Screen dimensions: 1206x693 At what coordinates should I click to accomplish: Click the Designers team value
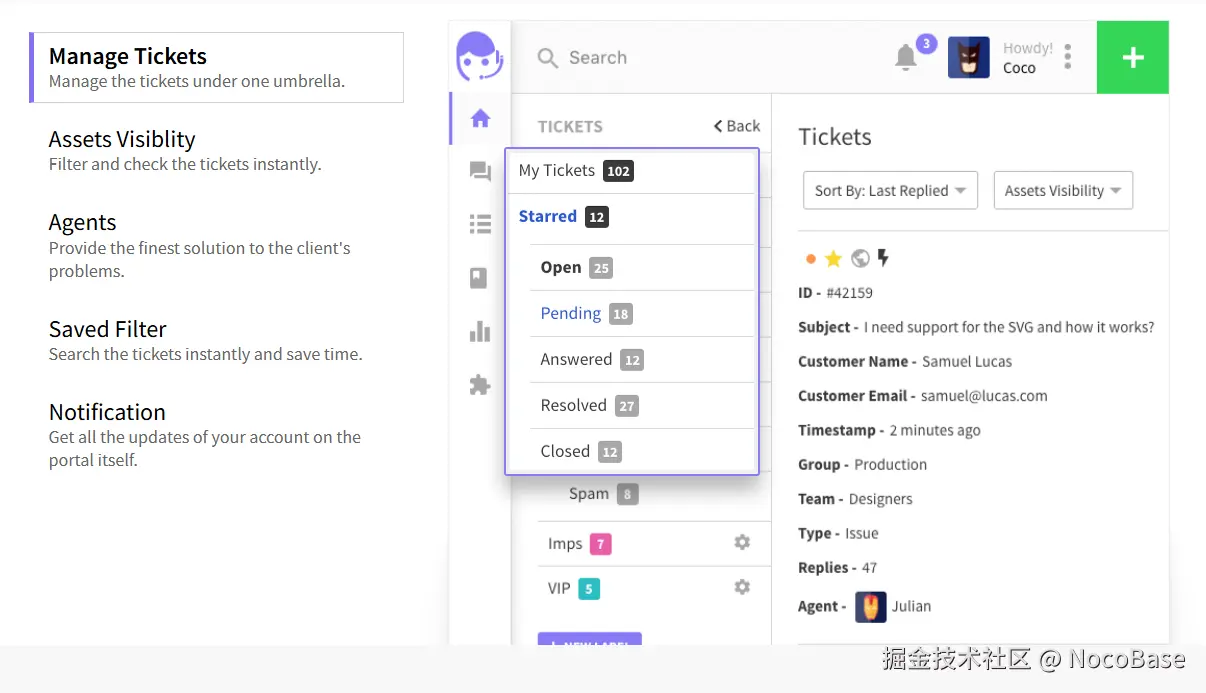click(x=881, y=499)
